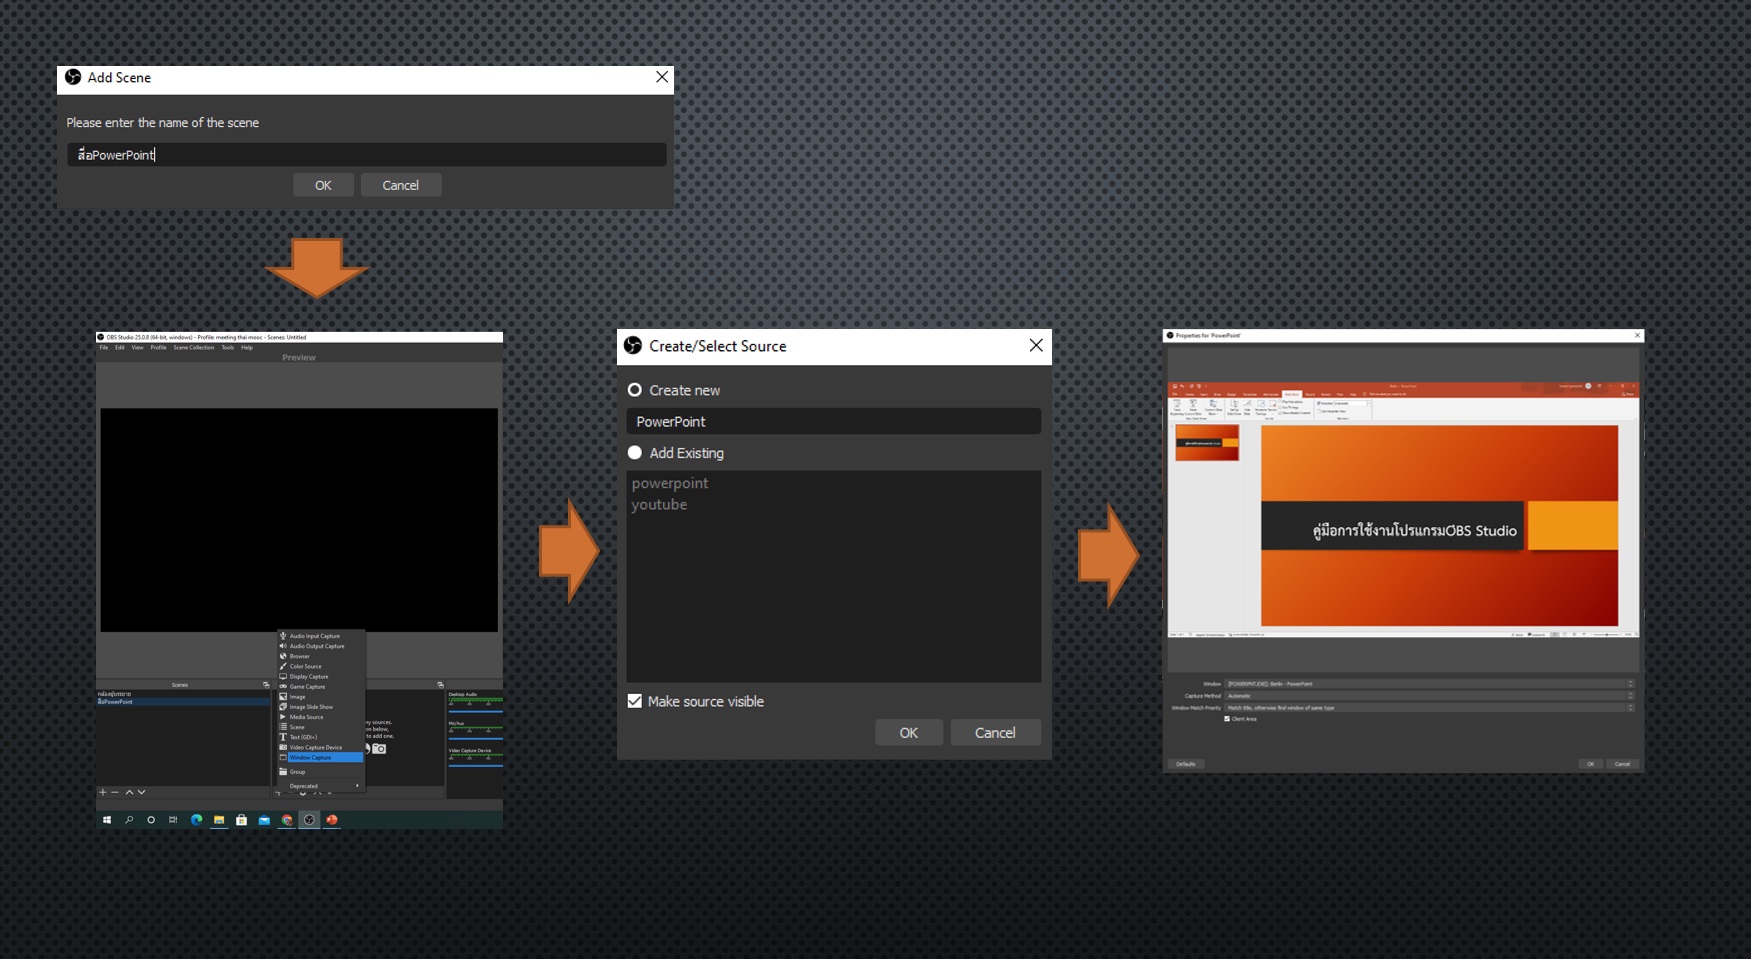The image size is (1751, 959).
Task: Click the minus icon to remove selected scene
Action: pyautogui.click(x=115, y=792)
